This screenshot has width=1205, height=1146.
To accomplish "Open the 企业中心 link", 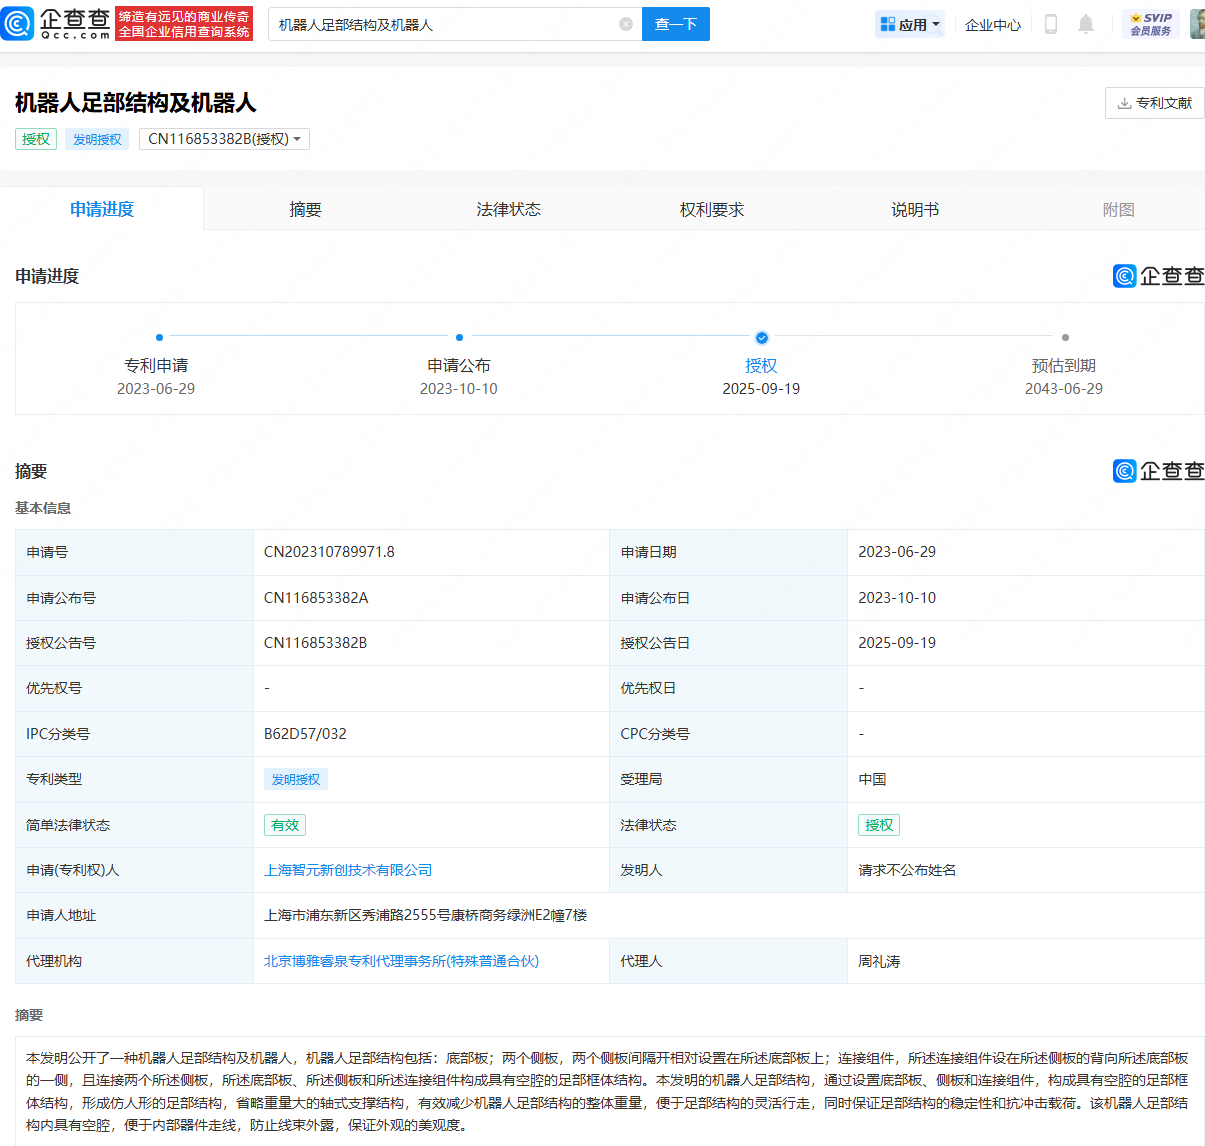I will [x=993, y=24].
